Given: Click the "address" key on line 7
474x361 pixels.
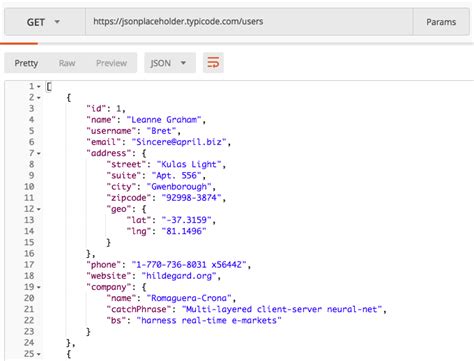Looking at the screenshot, I should pyautogui.click(x=109, y=153).
